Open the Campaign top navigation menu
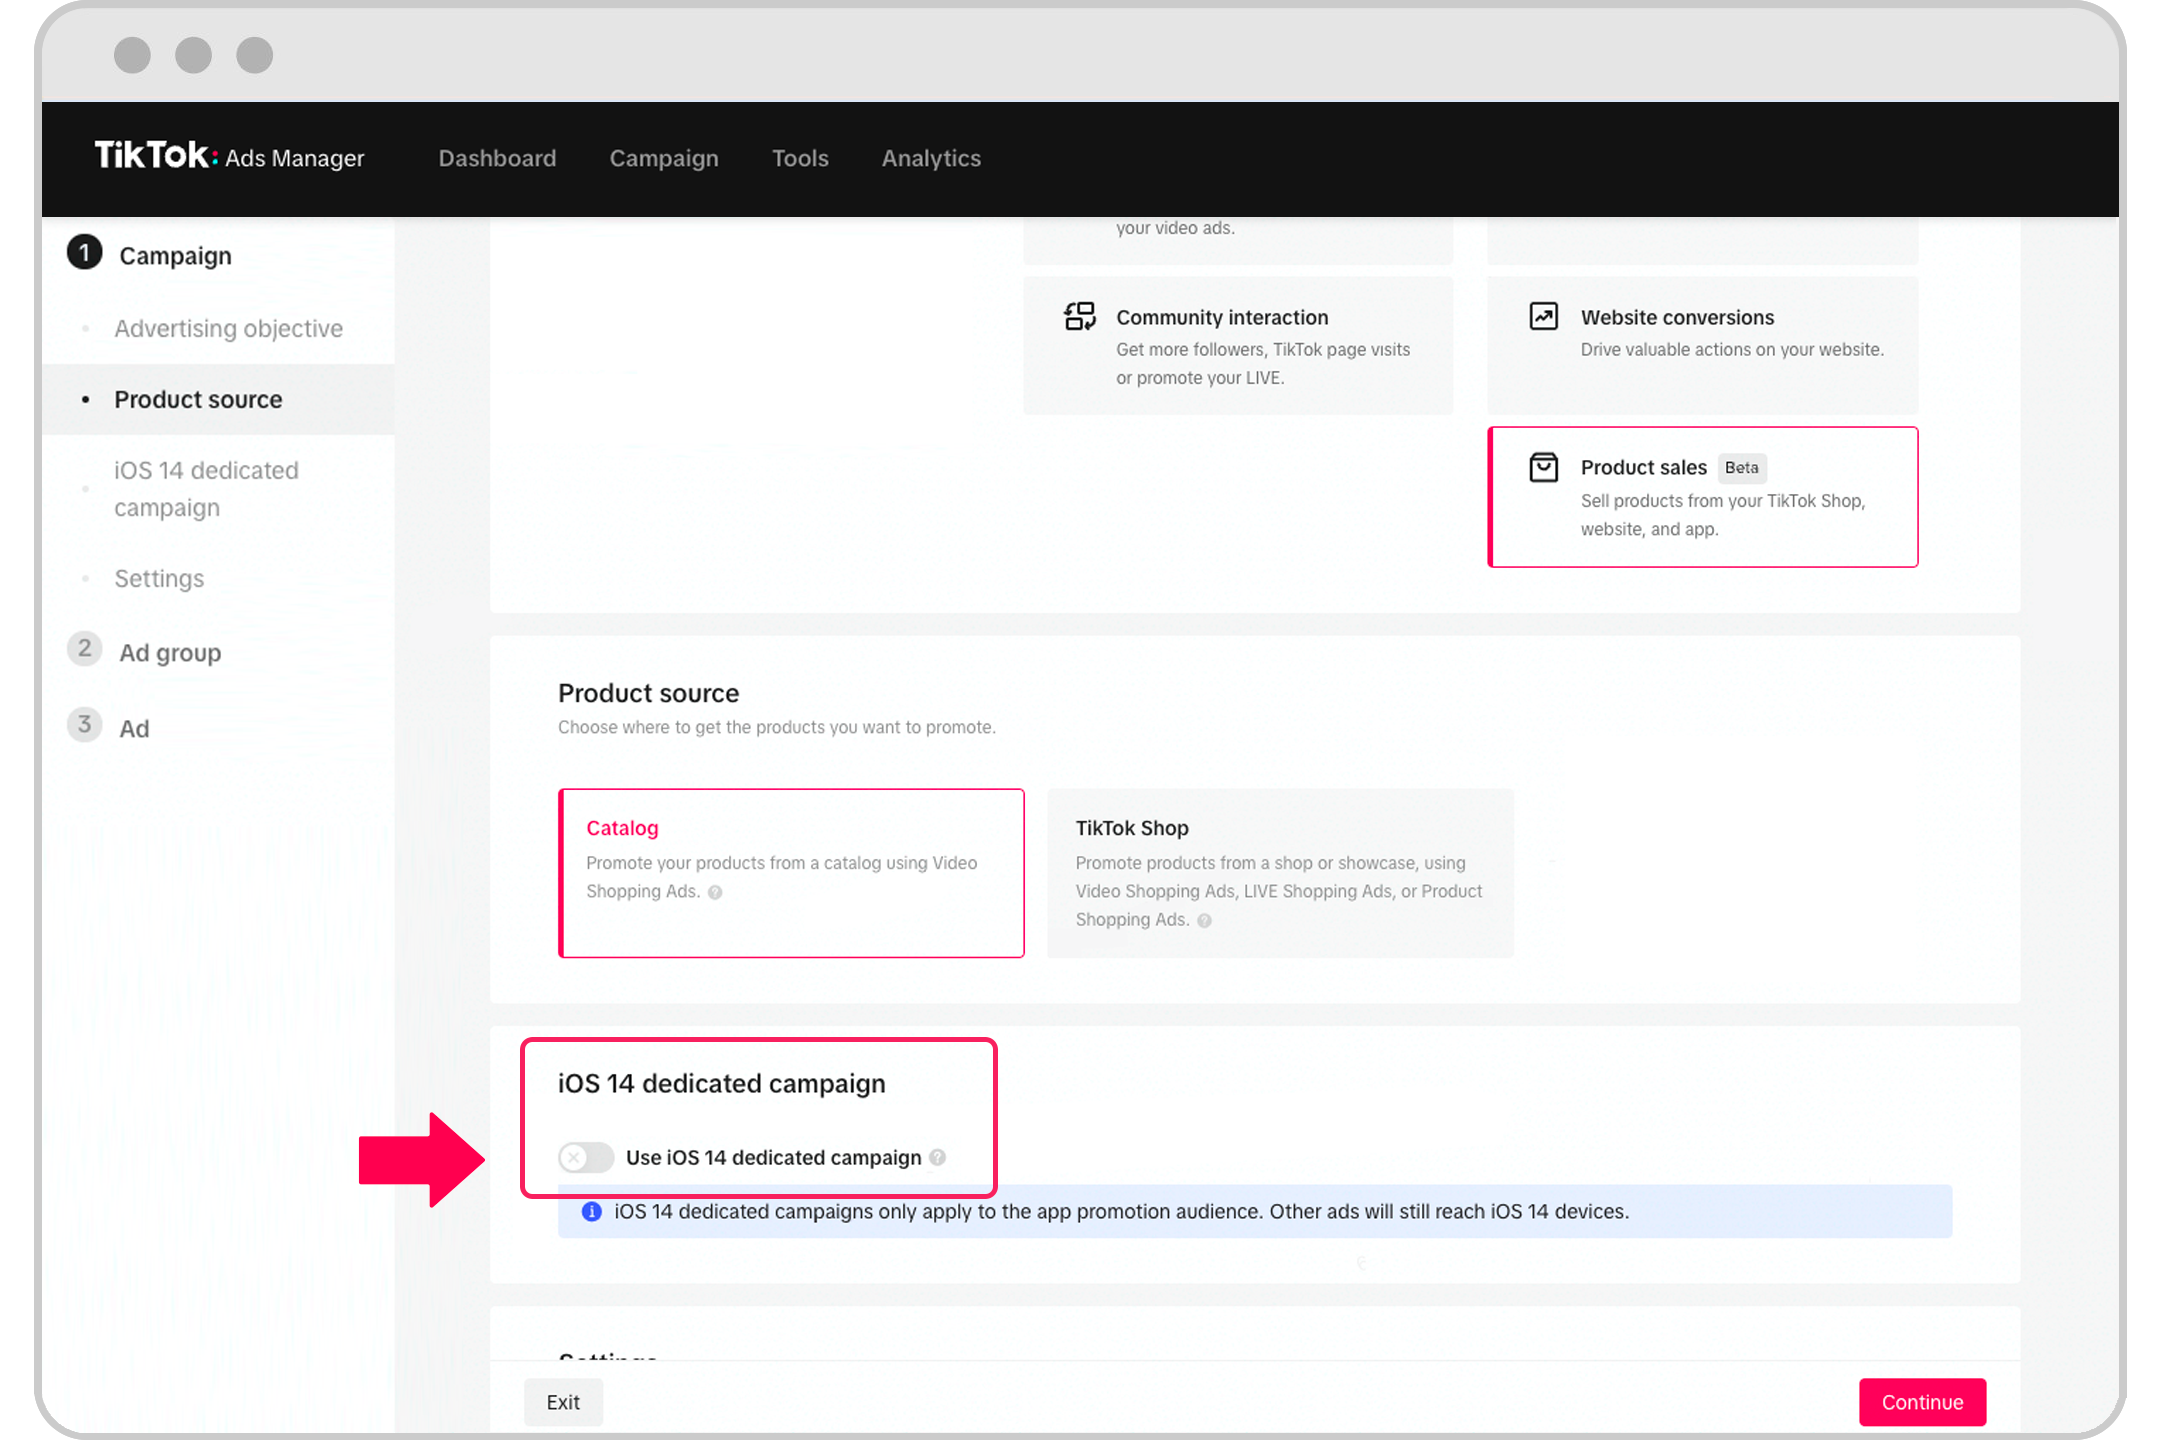This screenshot has width=2160, height=1440. (664, 158)
